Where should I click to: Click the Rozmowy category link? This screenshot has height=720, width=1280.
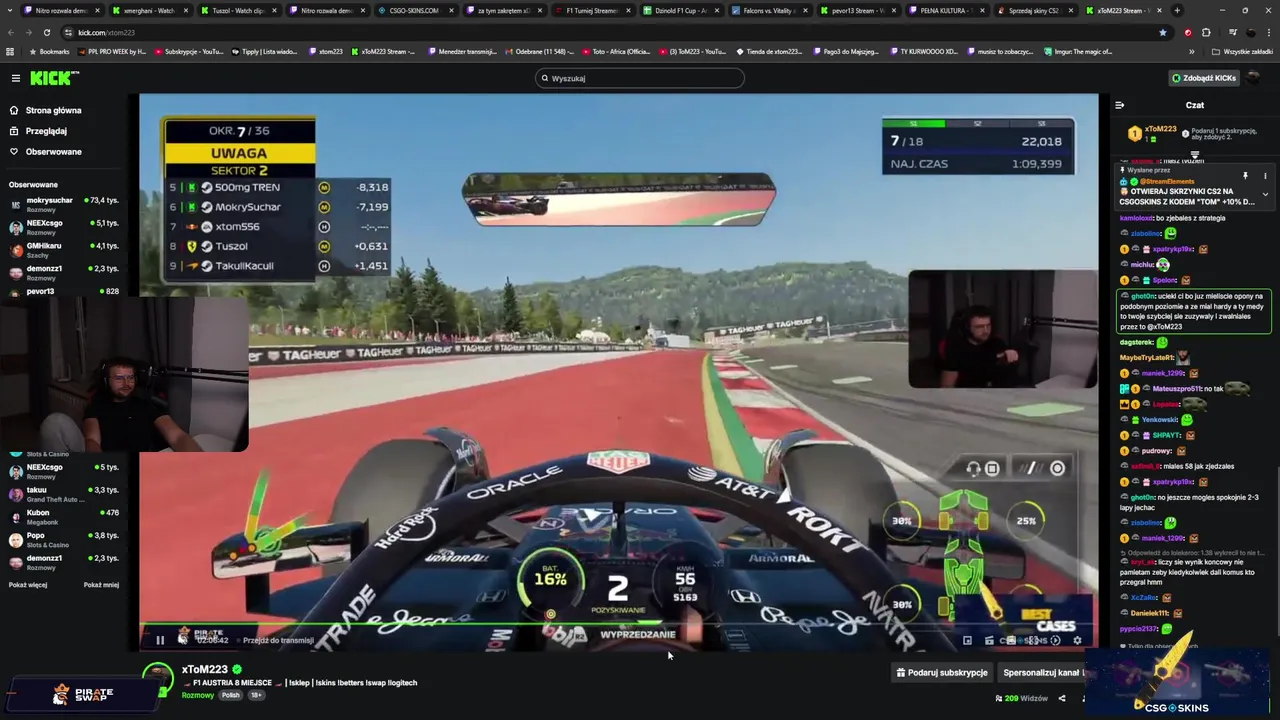[197, 695]
